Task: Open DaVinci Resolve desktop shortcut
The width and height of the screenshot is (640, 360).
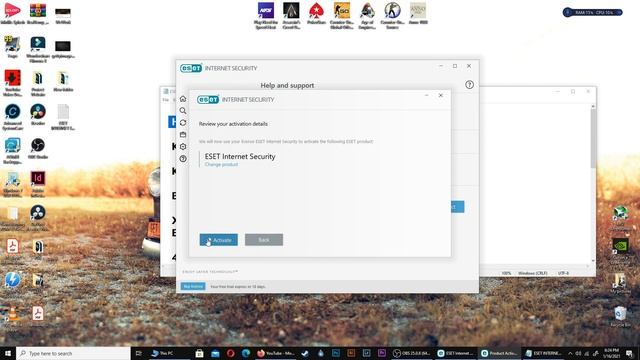Action: point(38,115)
